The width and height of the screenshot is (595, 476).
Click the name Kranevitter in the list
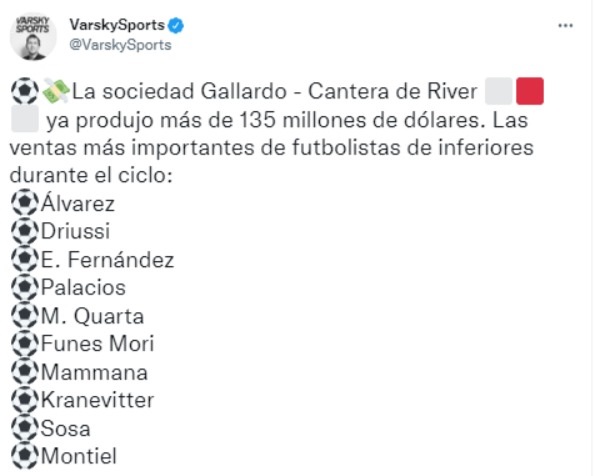click(97, 400)
